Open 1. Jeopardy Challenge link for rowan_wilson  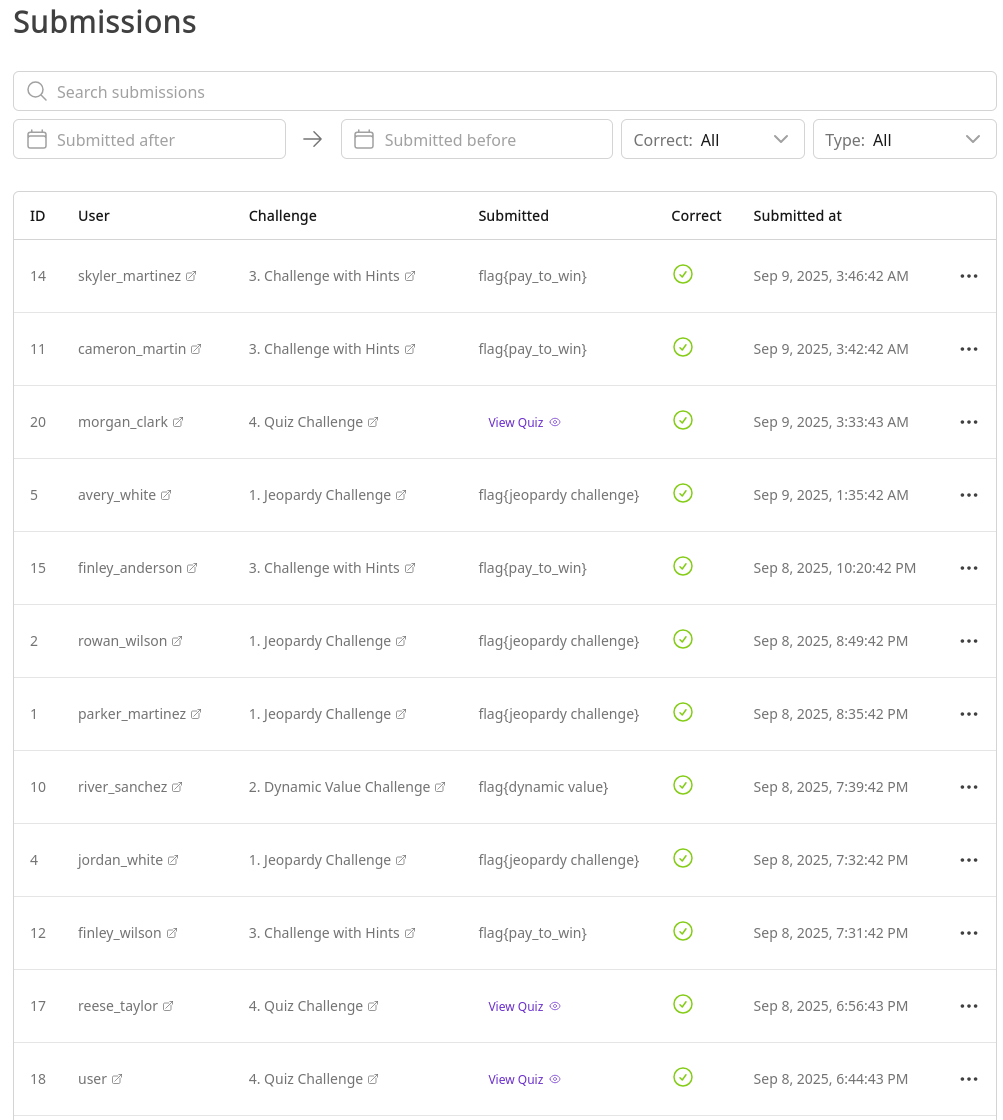[319, 641]
